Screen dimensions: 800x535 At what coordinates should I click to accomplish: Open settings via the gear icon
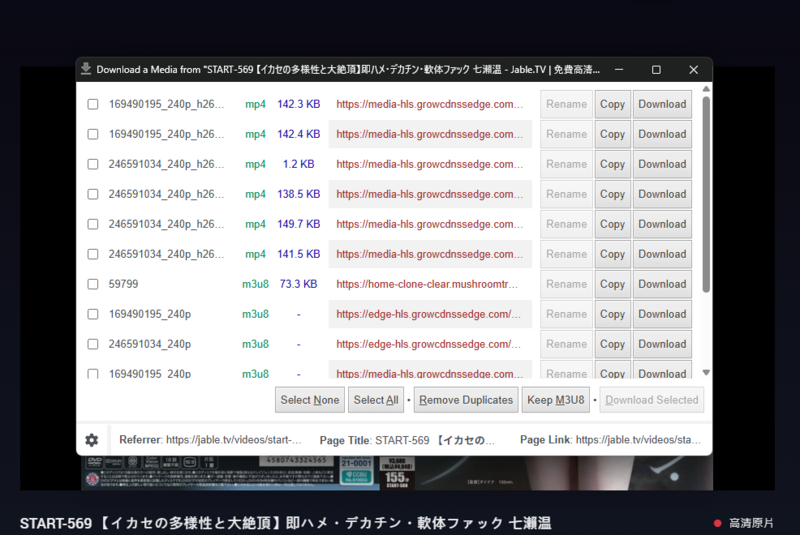tap(92, 440)
